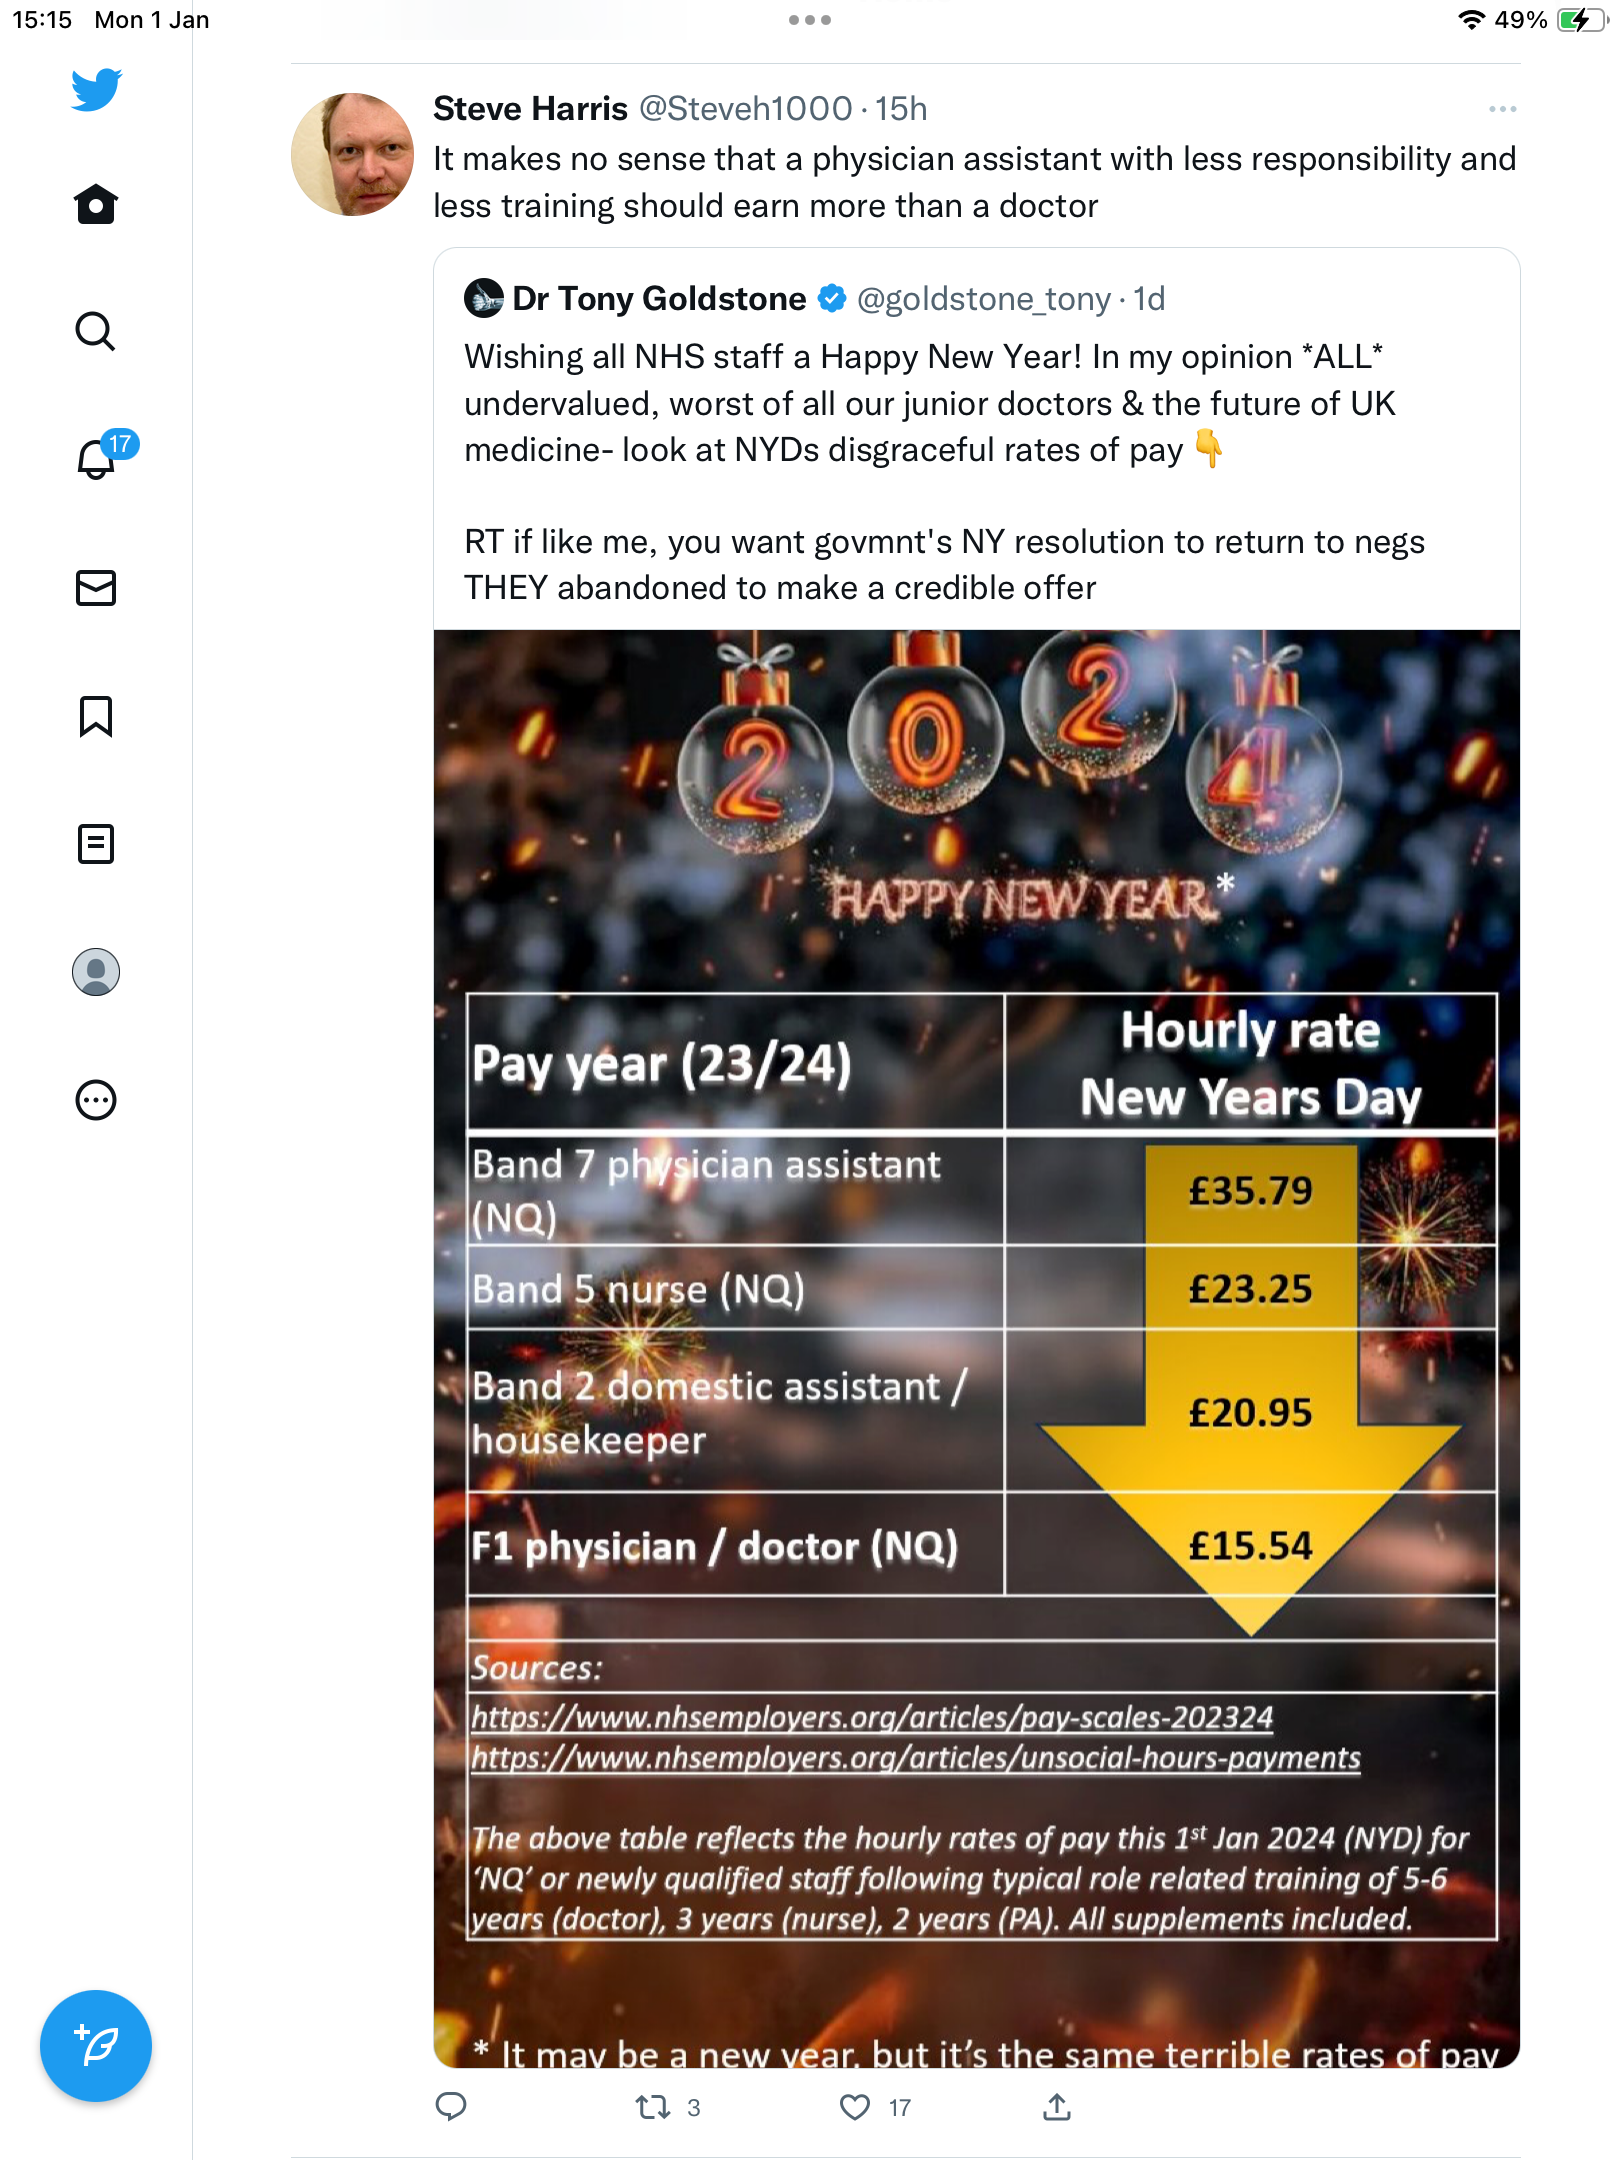Open Dr Tony Goldstone's quoted tweet
Viewport: 1620px width, 2160px height.
(x=977, y=440)
